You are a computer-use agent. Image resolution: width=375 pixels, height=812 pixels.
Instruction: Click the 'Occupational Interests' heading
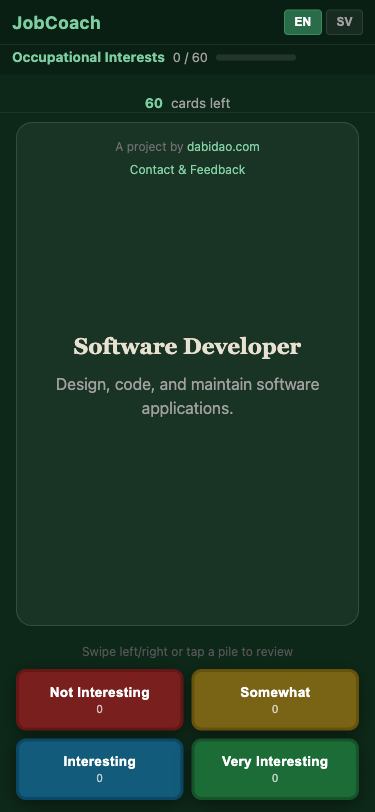[x=89, y=57]
